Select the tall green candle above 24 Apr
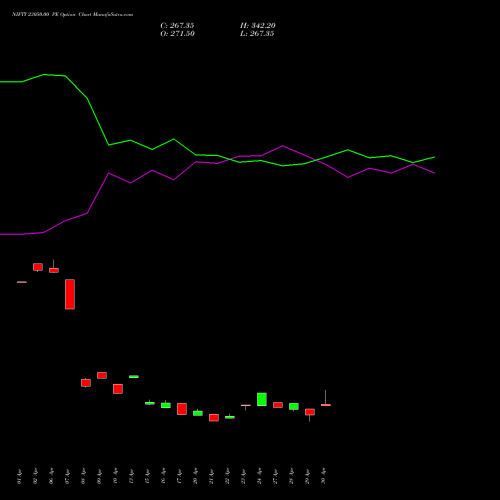The width and height of the screenshot is (500, 500). click(262, 399)
